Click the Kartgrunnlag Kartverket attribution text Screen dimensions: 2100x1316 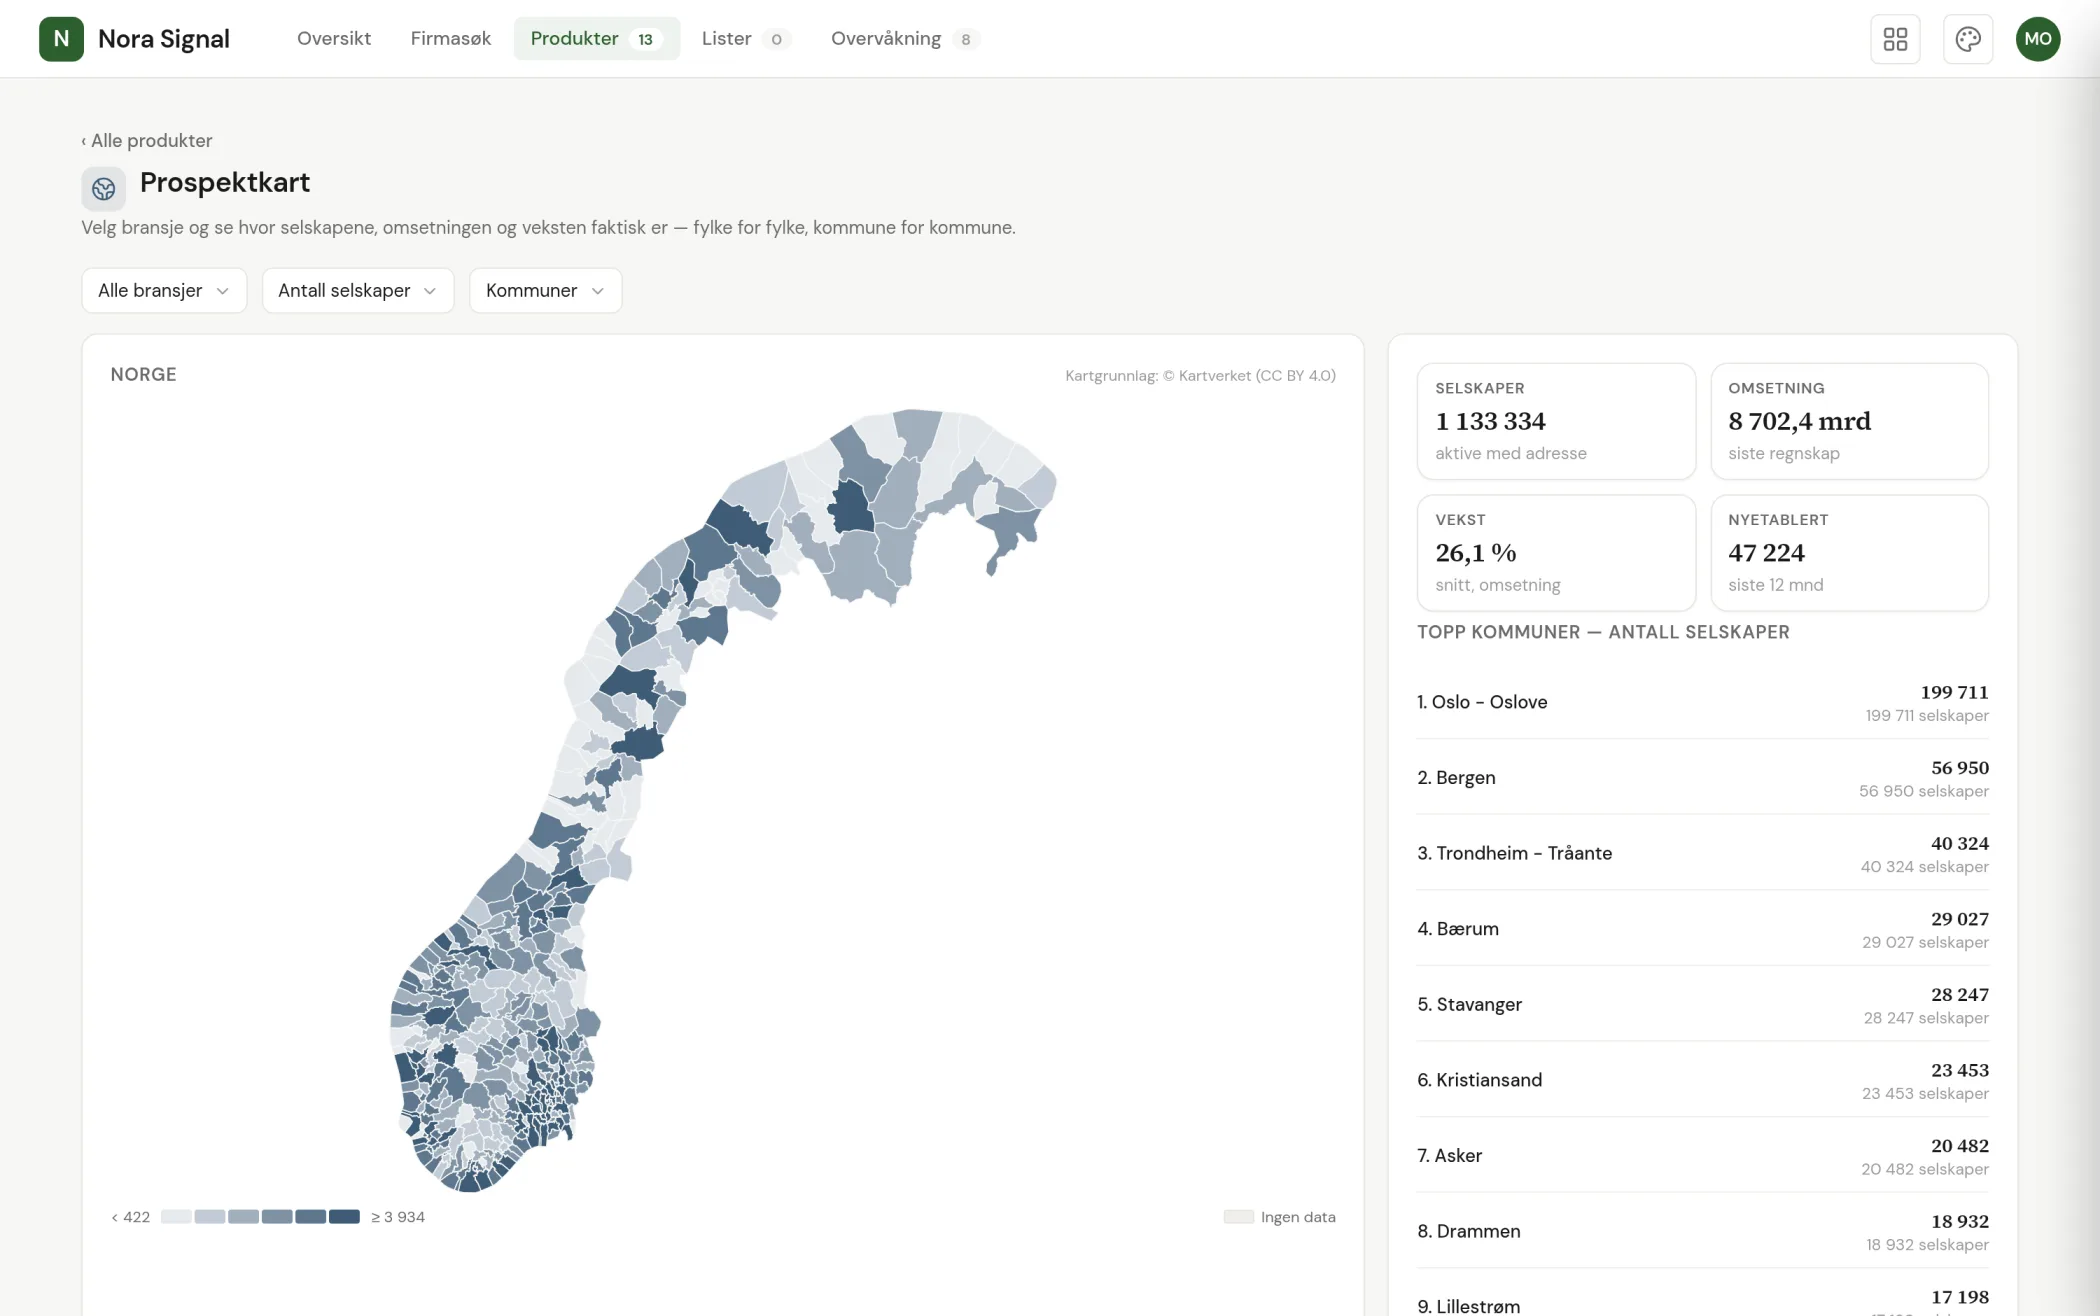pyautogui.click(x=1200, y=376)
